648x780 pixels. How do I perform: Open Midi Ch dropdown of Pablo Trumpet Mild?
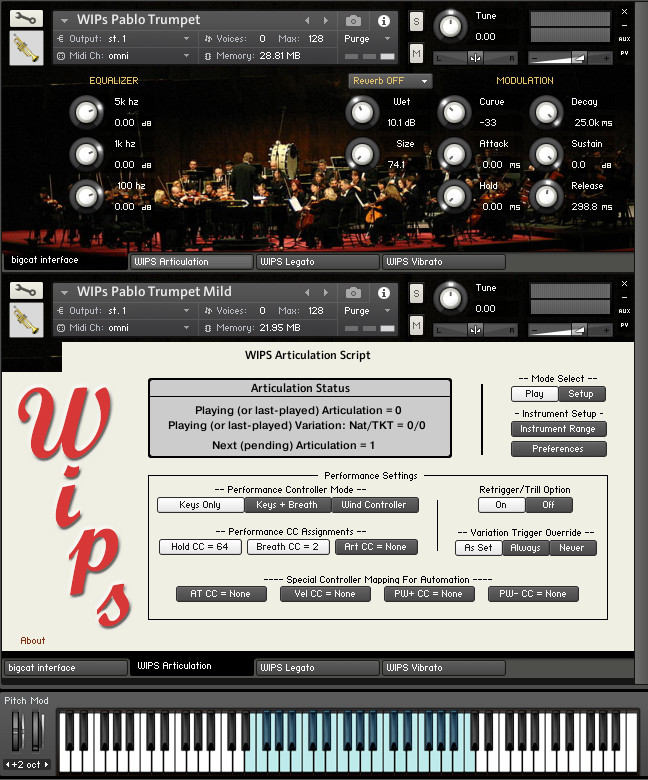pyautogui.click(x=123, y=328)
